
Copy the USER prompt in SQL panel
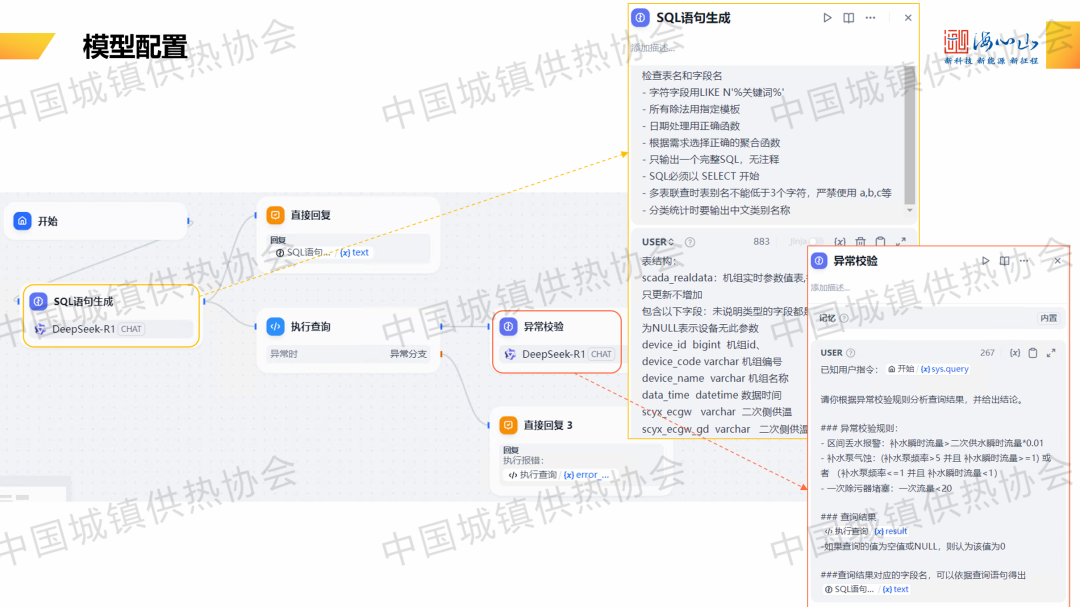[880, 242]
